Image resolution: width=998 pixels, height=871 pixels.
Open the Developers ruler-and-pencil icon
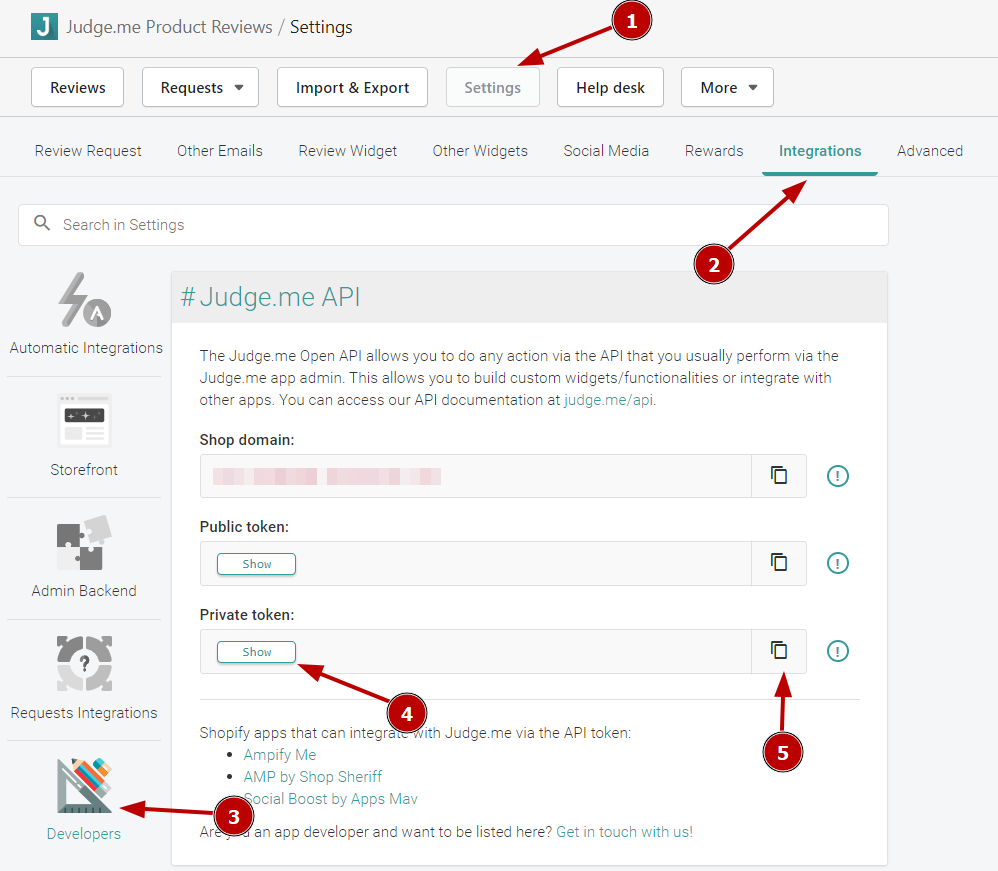pyautogui.click(x=84, y=786)
